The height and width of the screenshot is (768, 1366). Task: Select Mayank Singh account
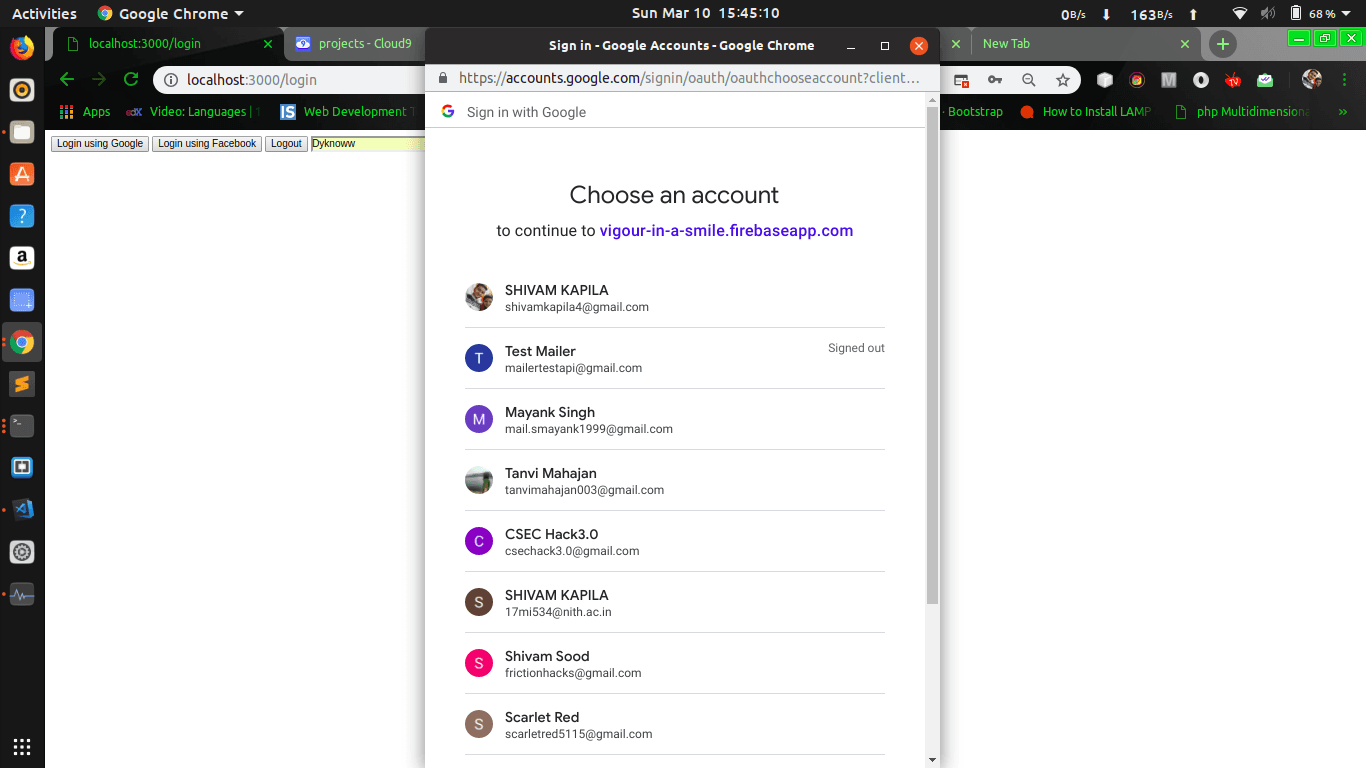tap(675, 419)
